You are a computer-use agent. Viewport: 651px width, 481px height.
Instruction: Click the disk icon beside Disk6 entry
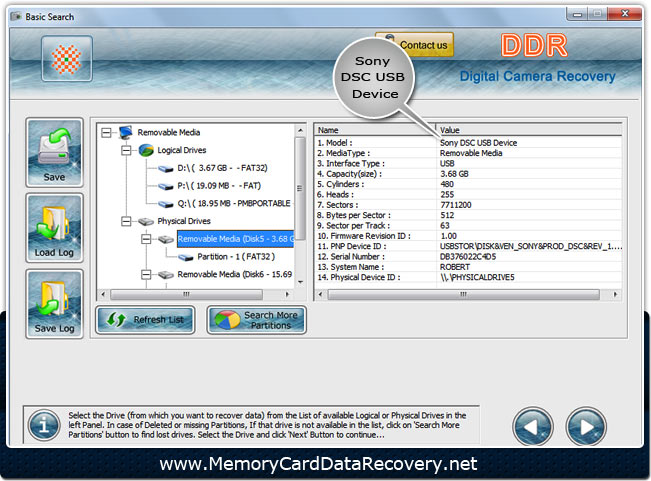tap(166, 275)
